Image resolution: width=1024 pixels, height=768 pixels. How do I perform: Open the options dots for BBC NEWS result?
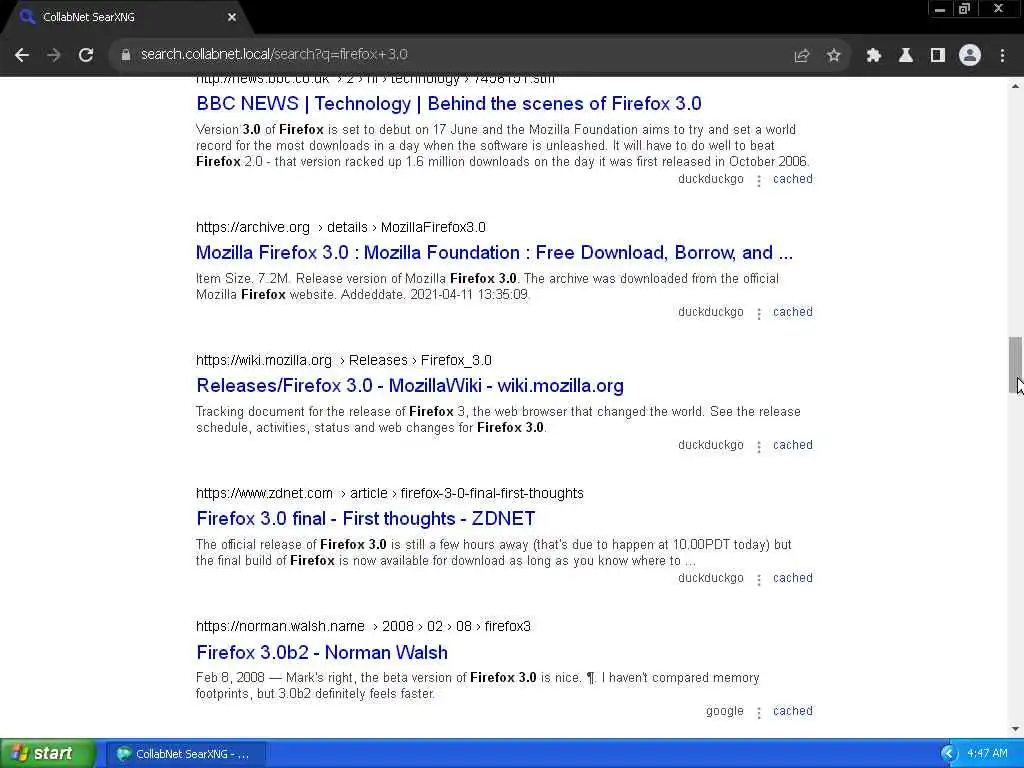[759, 181]
